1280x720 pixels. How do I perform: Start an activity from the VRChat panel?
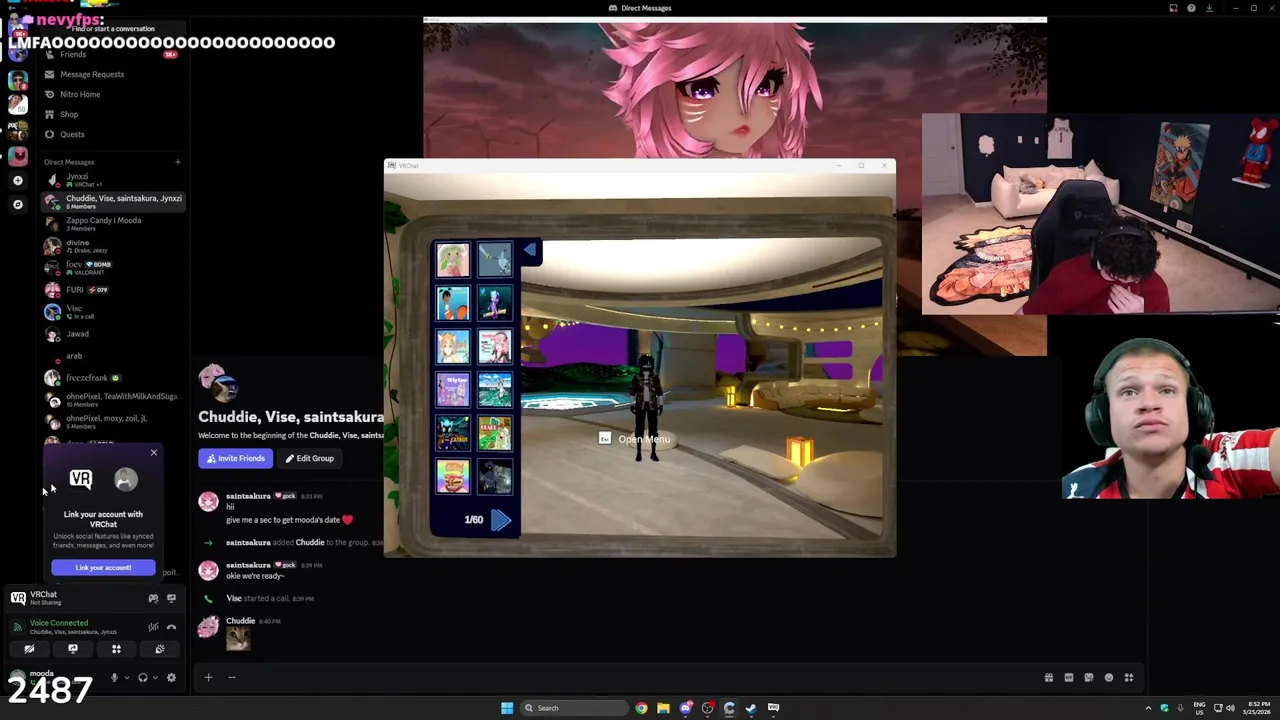coord(153,598)
